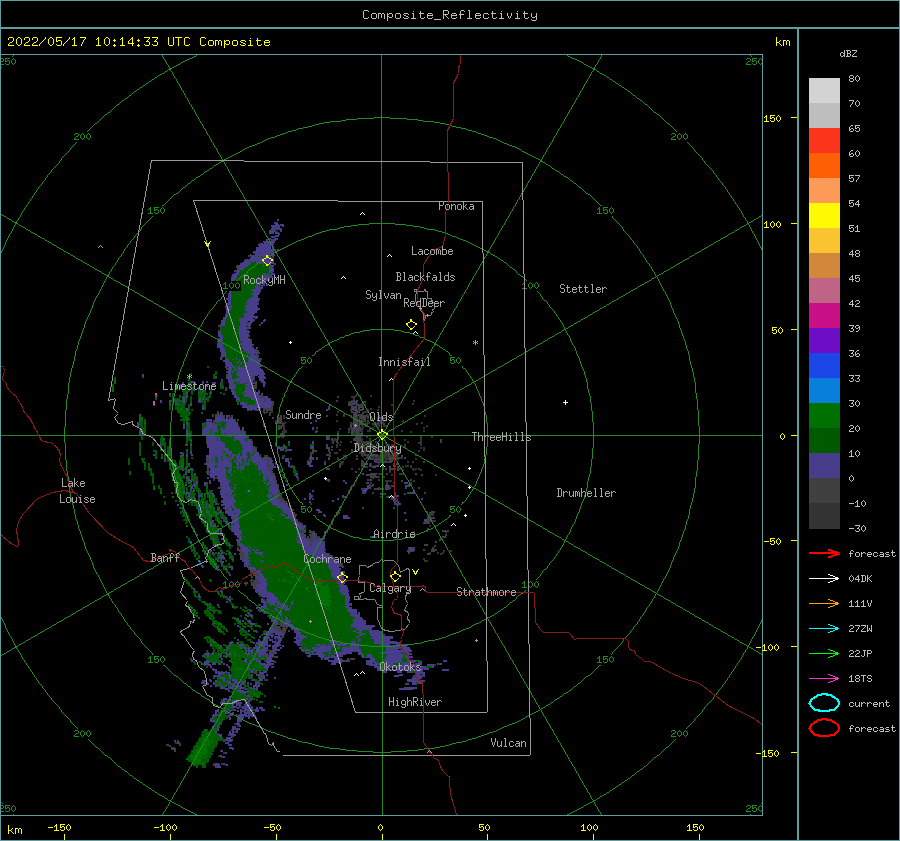Click the Airdrie city label
Image resolution: width=900 pixels, height=841 pixels.
pos(394,534)
